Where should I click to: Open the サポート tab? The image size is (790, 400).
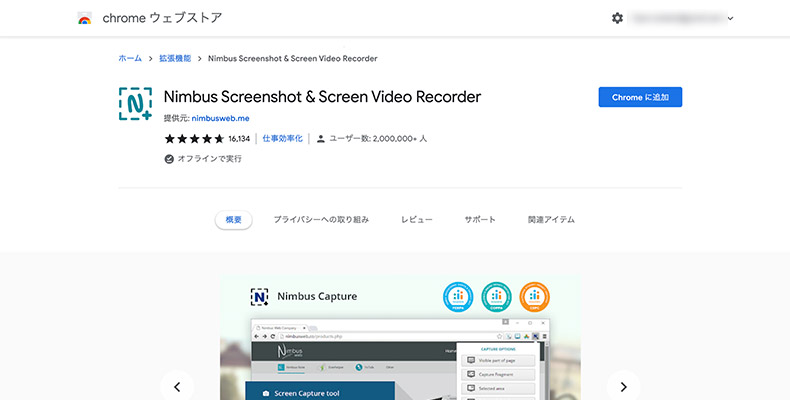(x=480, y=220)
